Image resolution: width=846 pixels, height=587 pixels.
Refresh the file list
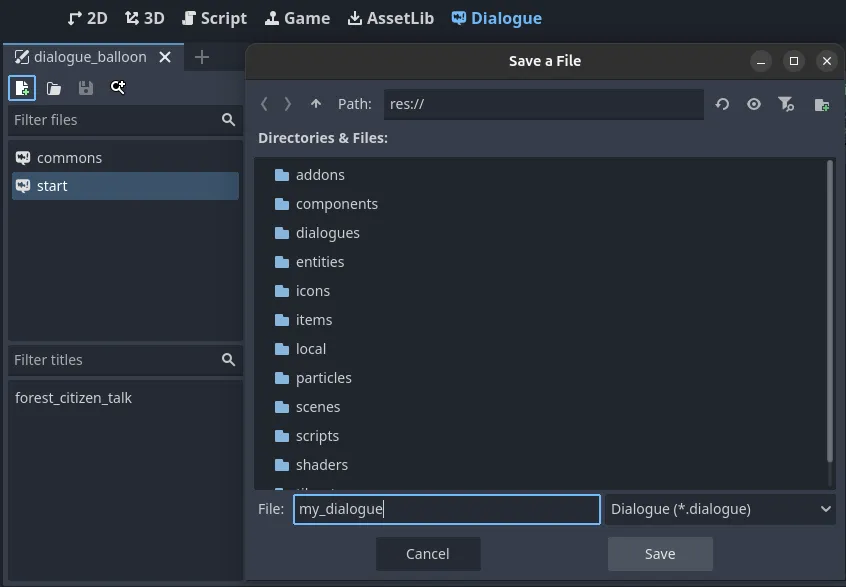click(723, 104)
